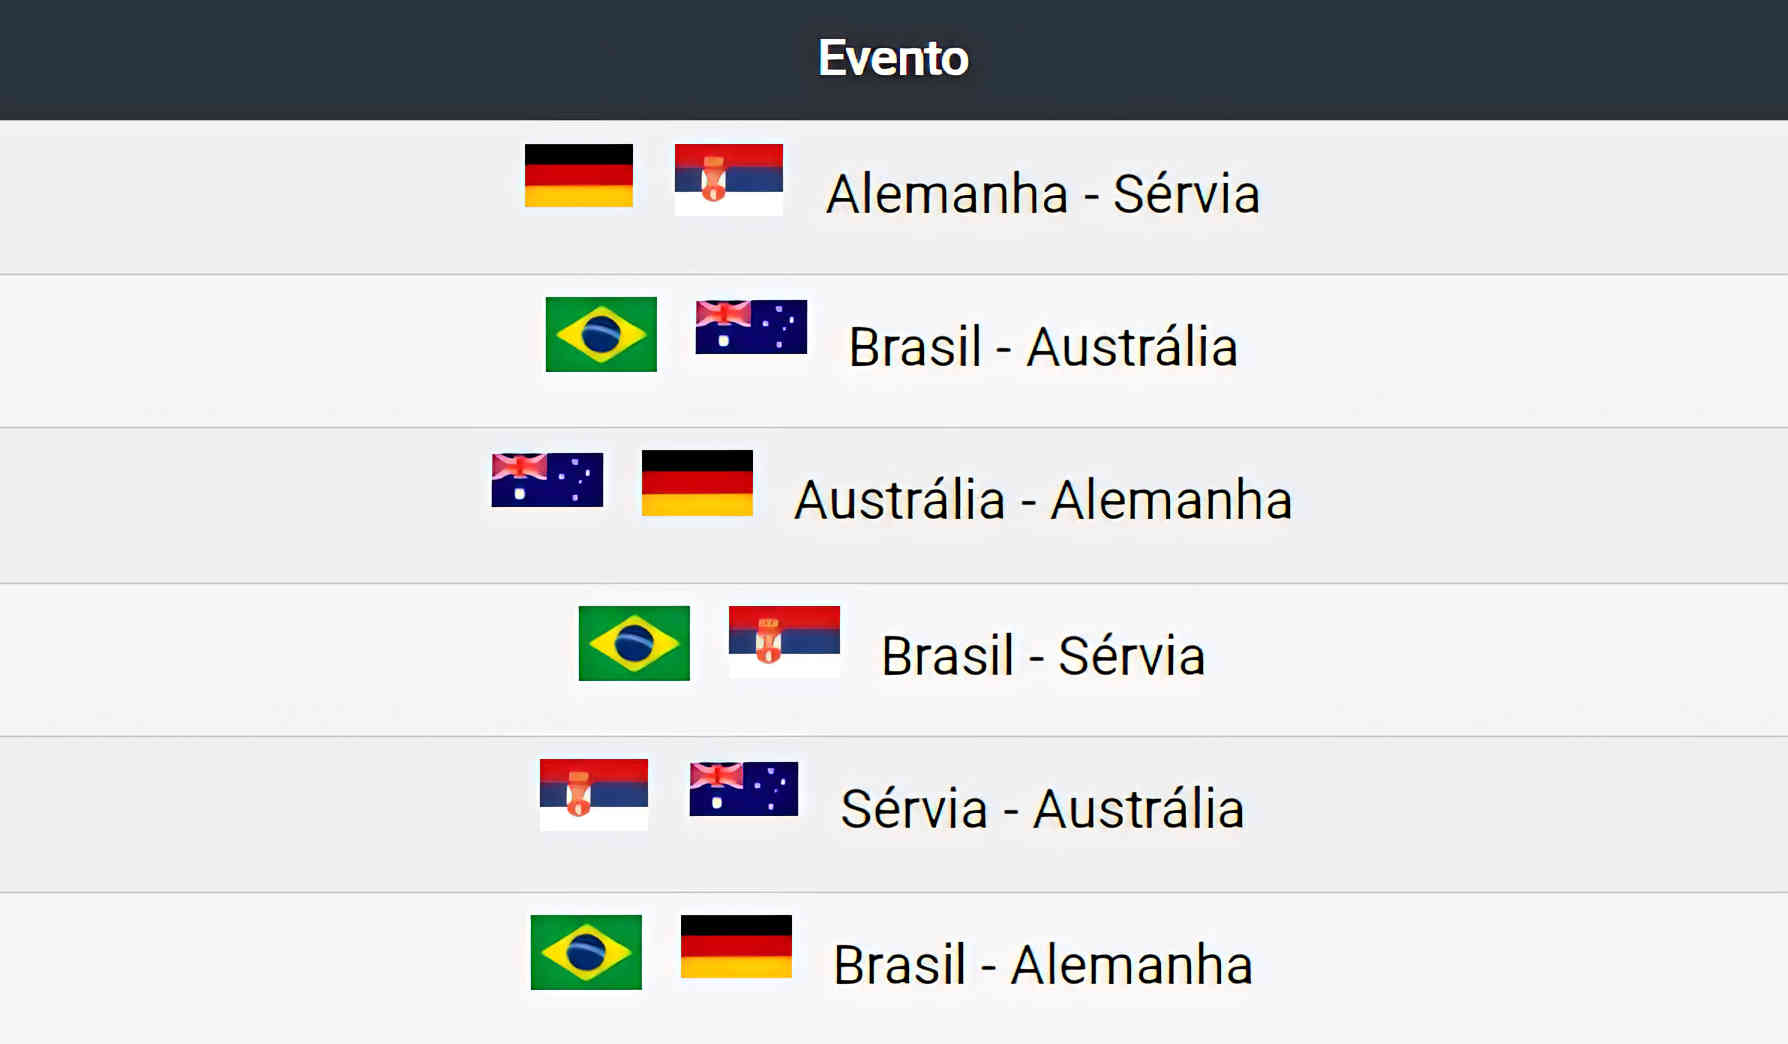Viewport: 1788px width, 1044px height.
Task: Open the Brasil - Sérvia match
Action: point(1042,656)
